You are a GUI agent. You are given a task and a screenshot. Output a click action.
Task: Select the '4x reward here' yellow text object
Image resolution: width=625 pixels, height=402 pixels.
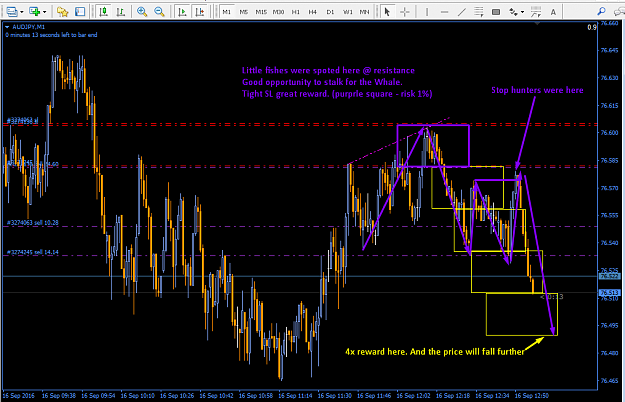[x=434, y=352]
